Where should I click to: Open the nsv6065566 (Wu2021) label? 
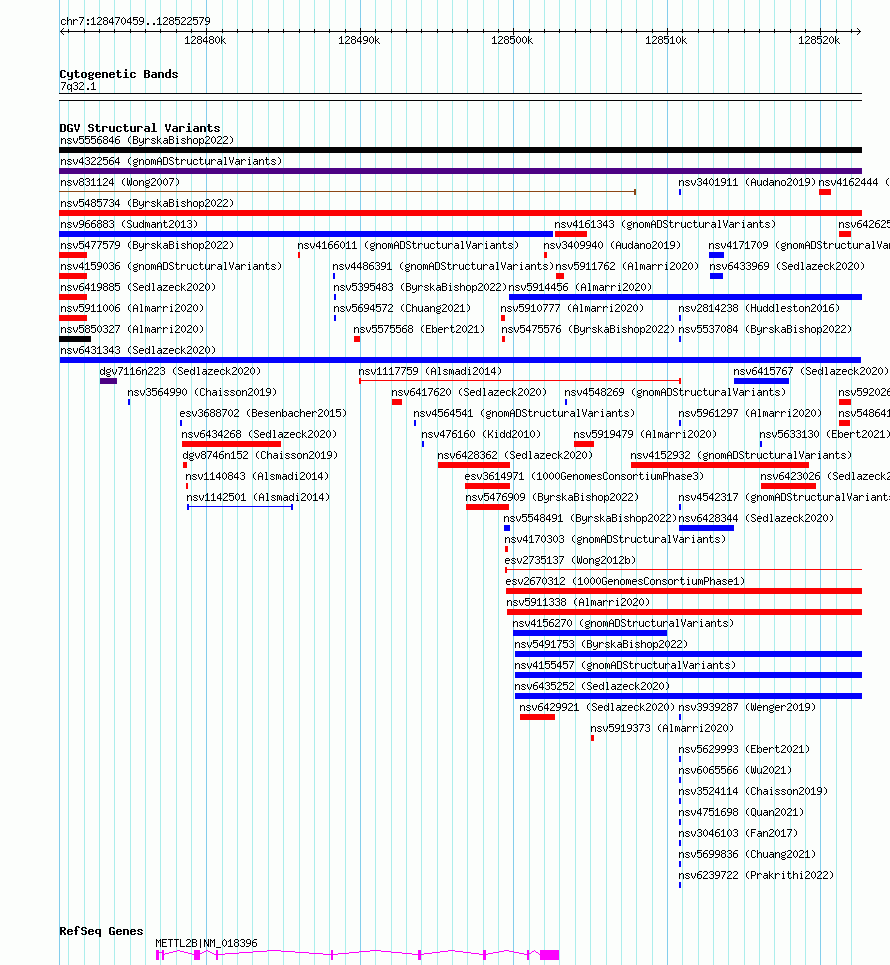pos(735,771)
